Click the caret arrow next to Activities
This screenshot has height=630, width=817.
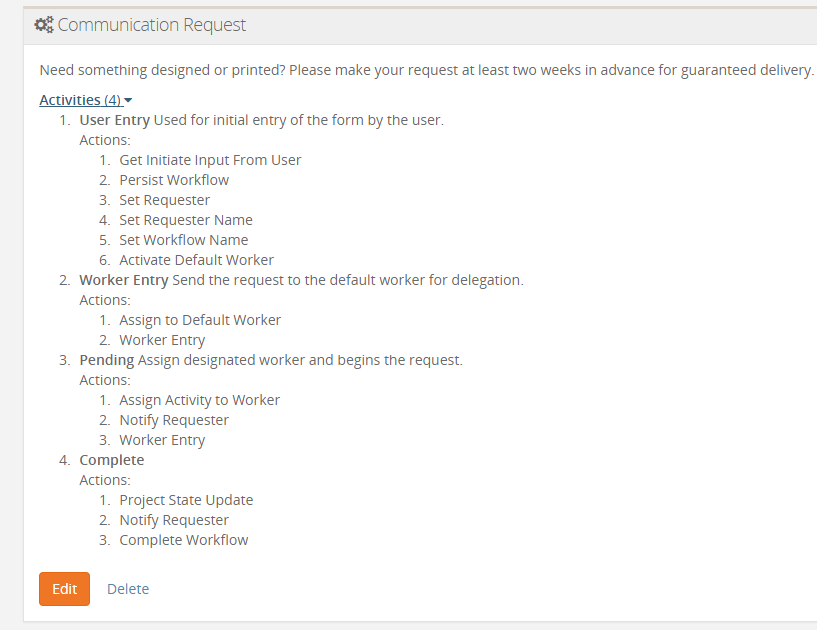coord(129,101)
